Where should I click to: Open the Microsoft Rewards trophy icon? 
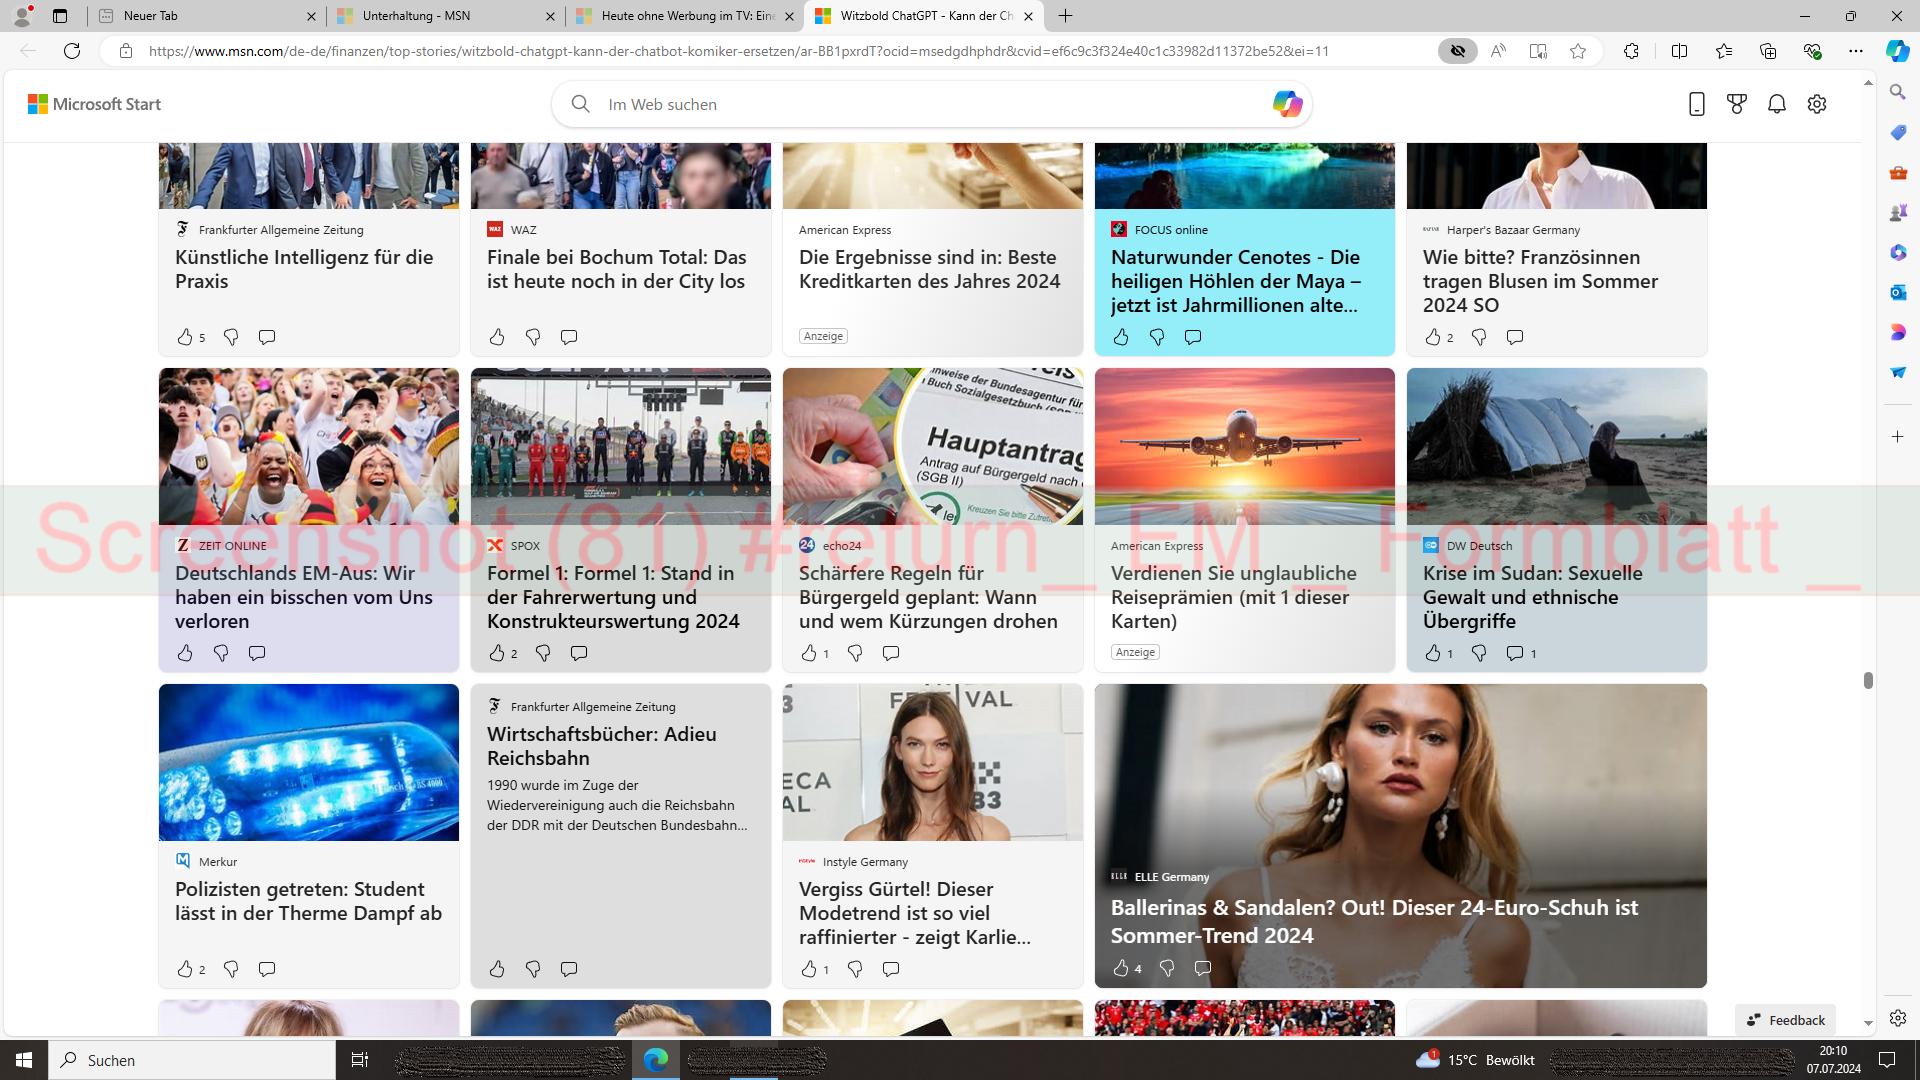click(1737, 104)
